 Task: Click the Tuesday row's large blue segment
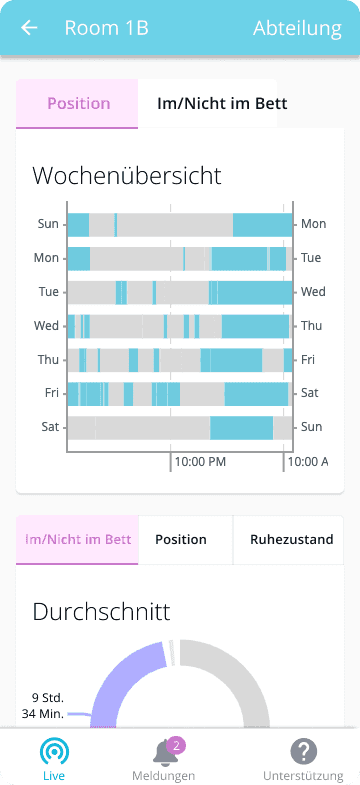point(255,293)
